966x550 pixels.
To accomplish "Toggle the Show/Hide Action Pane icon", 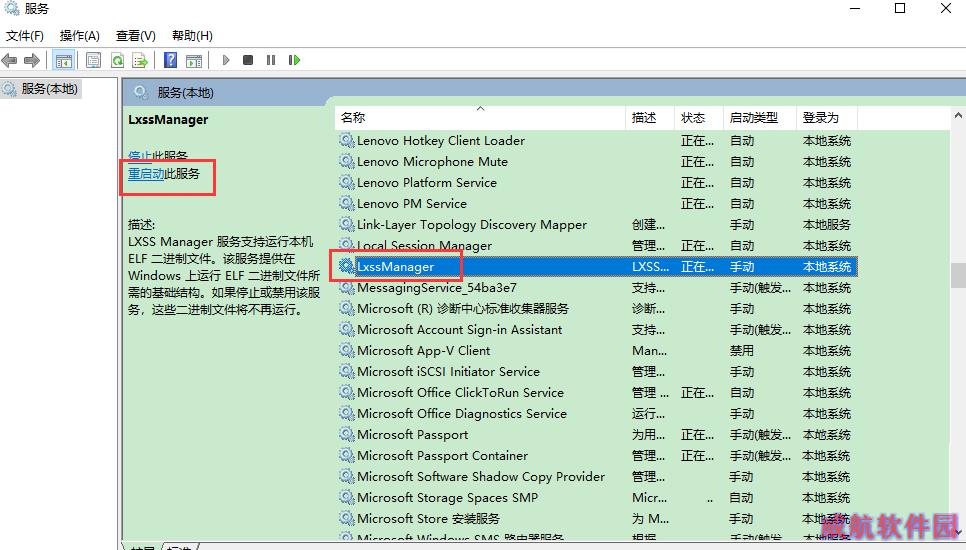I will tap(194, 60).
